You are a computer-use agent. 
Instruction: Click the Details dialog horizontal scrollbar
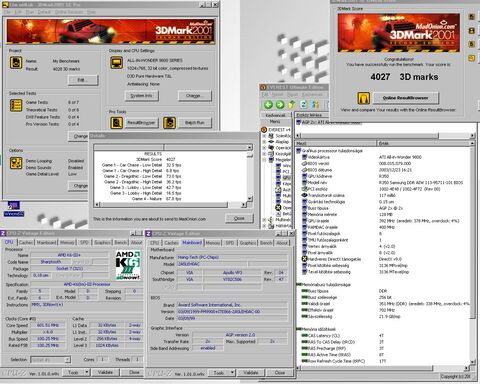click(170, 204)
